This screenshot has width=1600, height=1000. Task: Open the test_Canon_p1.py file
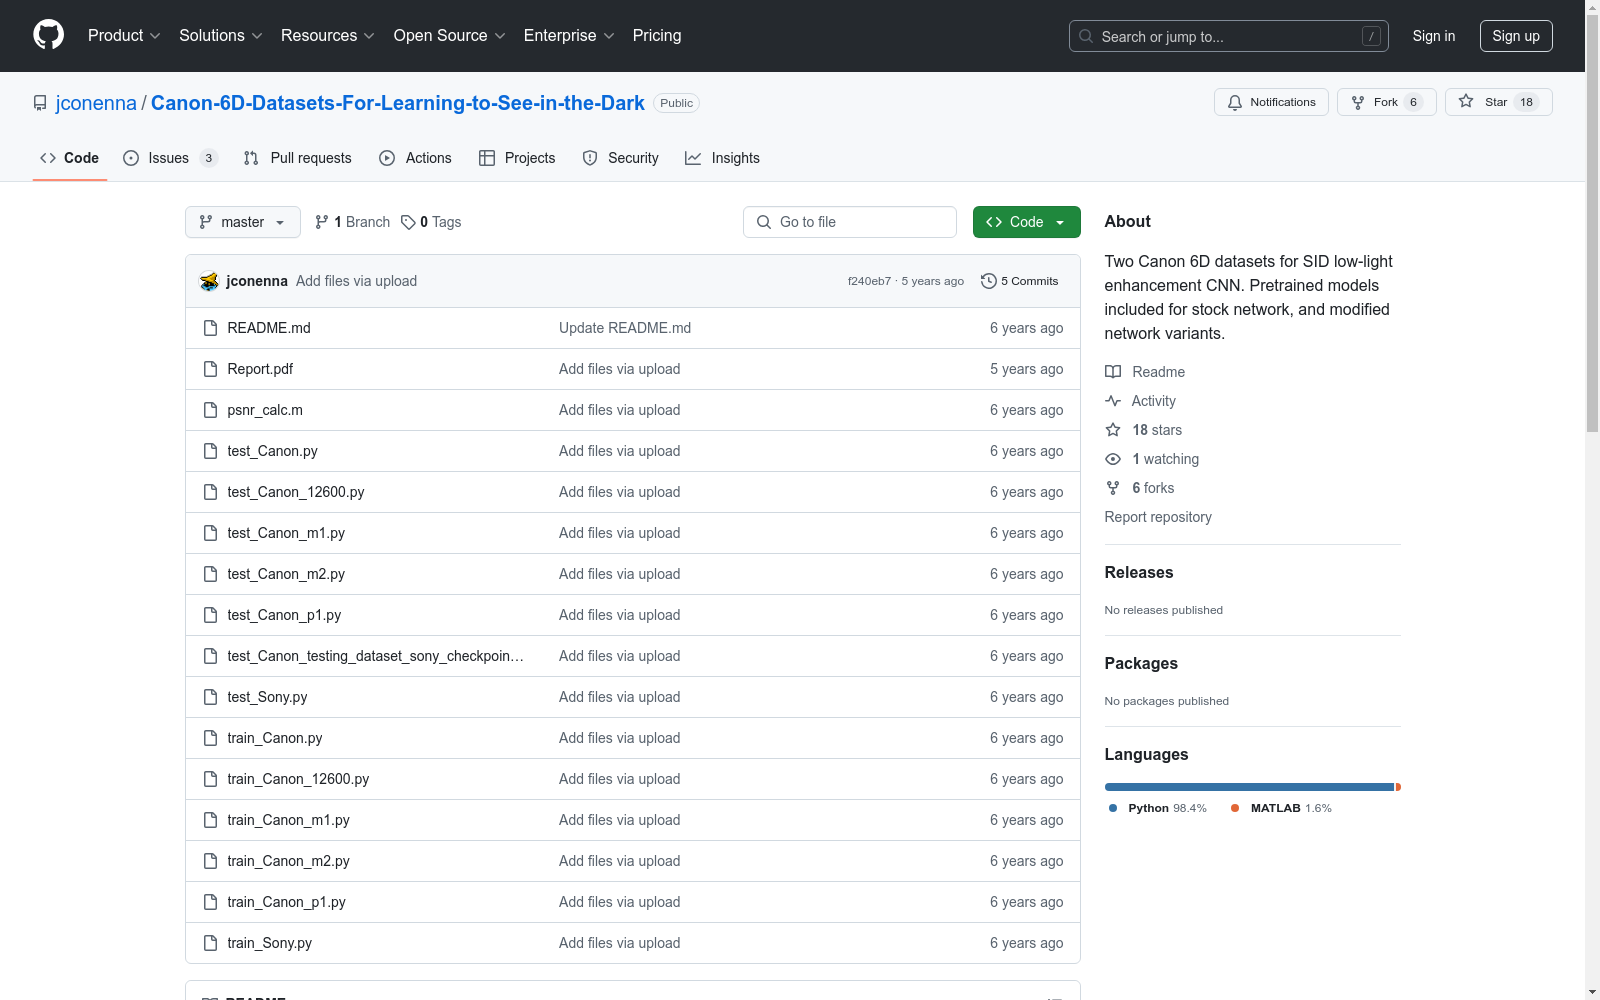pos(284,615)
